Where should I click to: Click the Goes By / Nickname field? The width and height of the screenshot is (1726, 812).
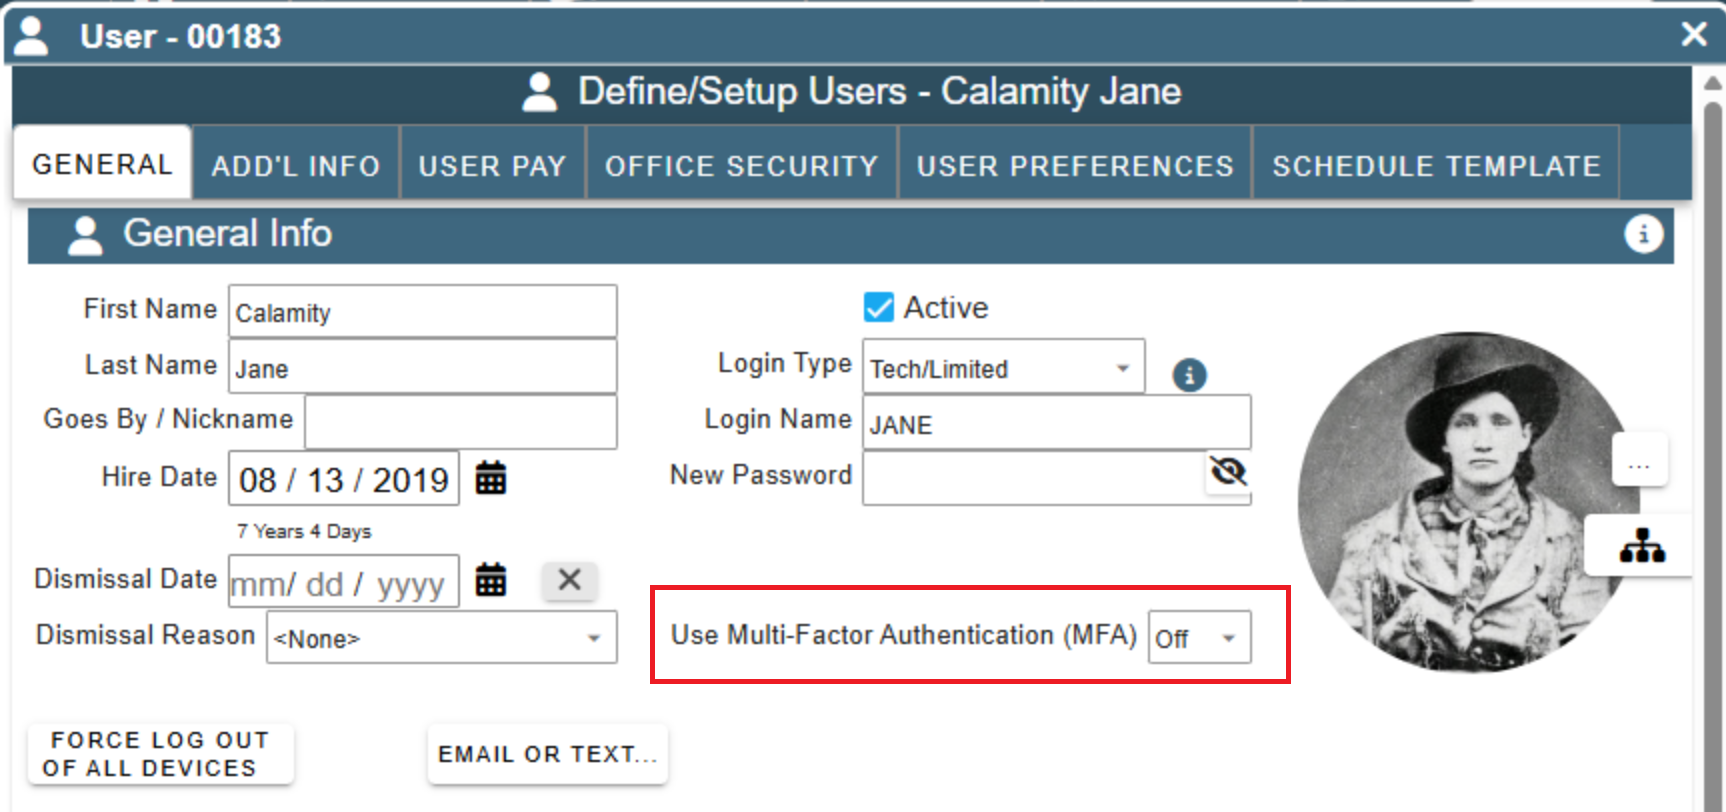[x=460, y=422]
